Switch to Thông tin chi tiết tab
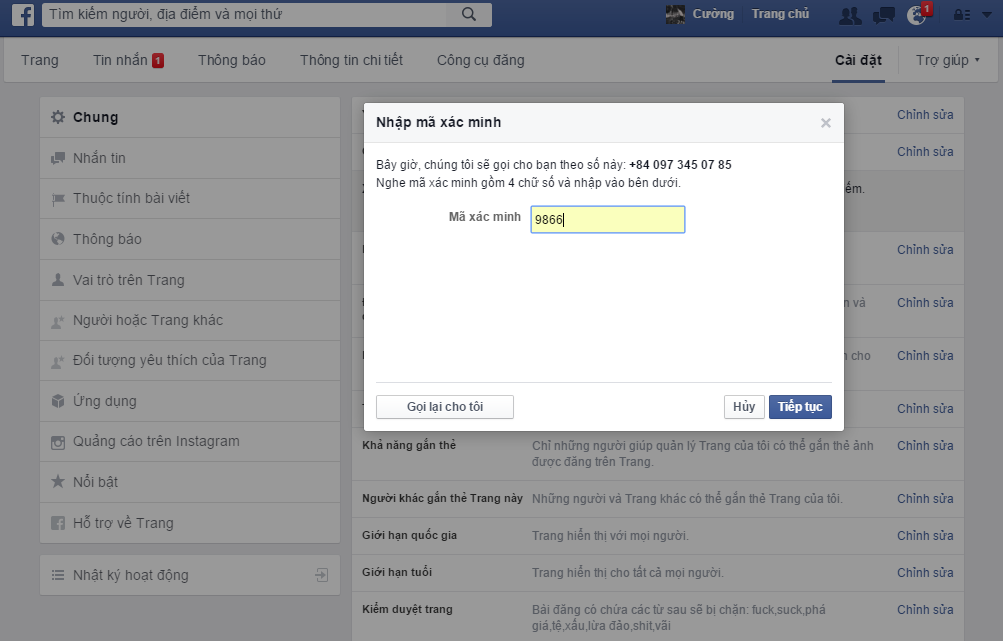 (351, 60)
